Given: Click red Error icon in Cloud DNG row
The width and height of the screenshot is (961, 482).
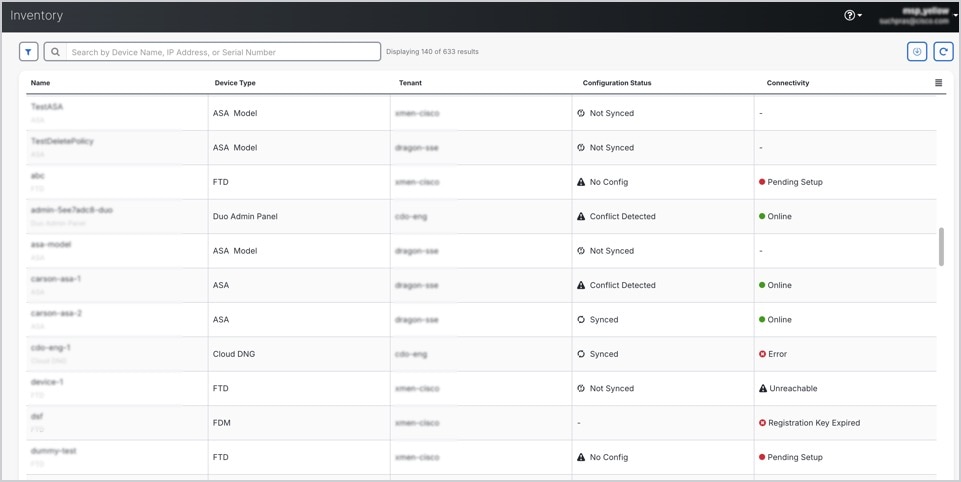Looking at the screenshot, I should [x=762, y=354].
